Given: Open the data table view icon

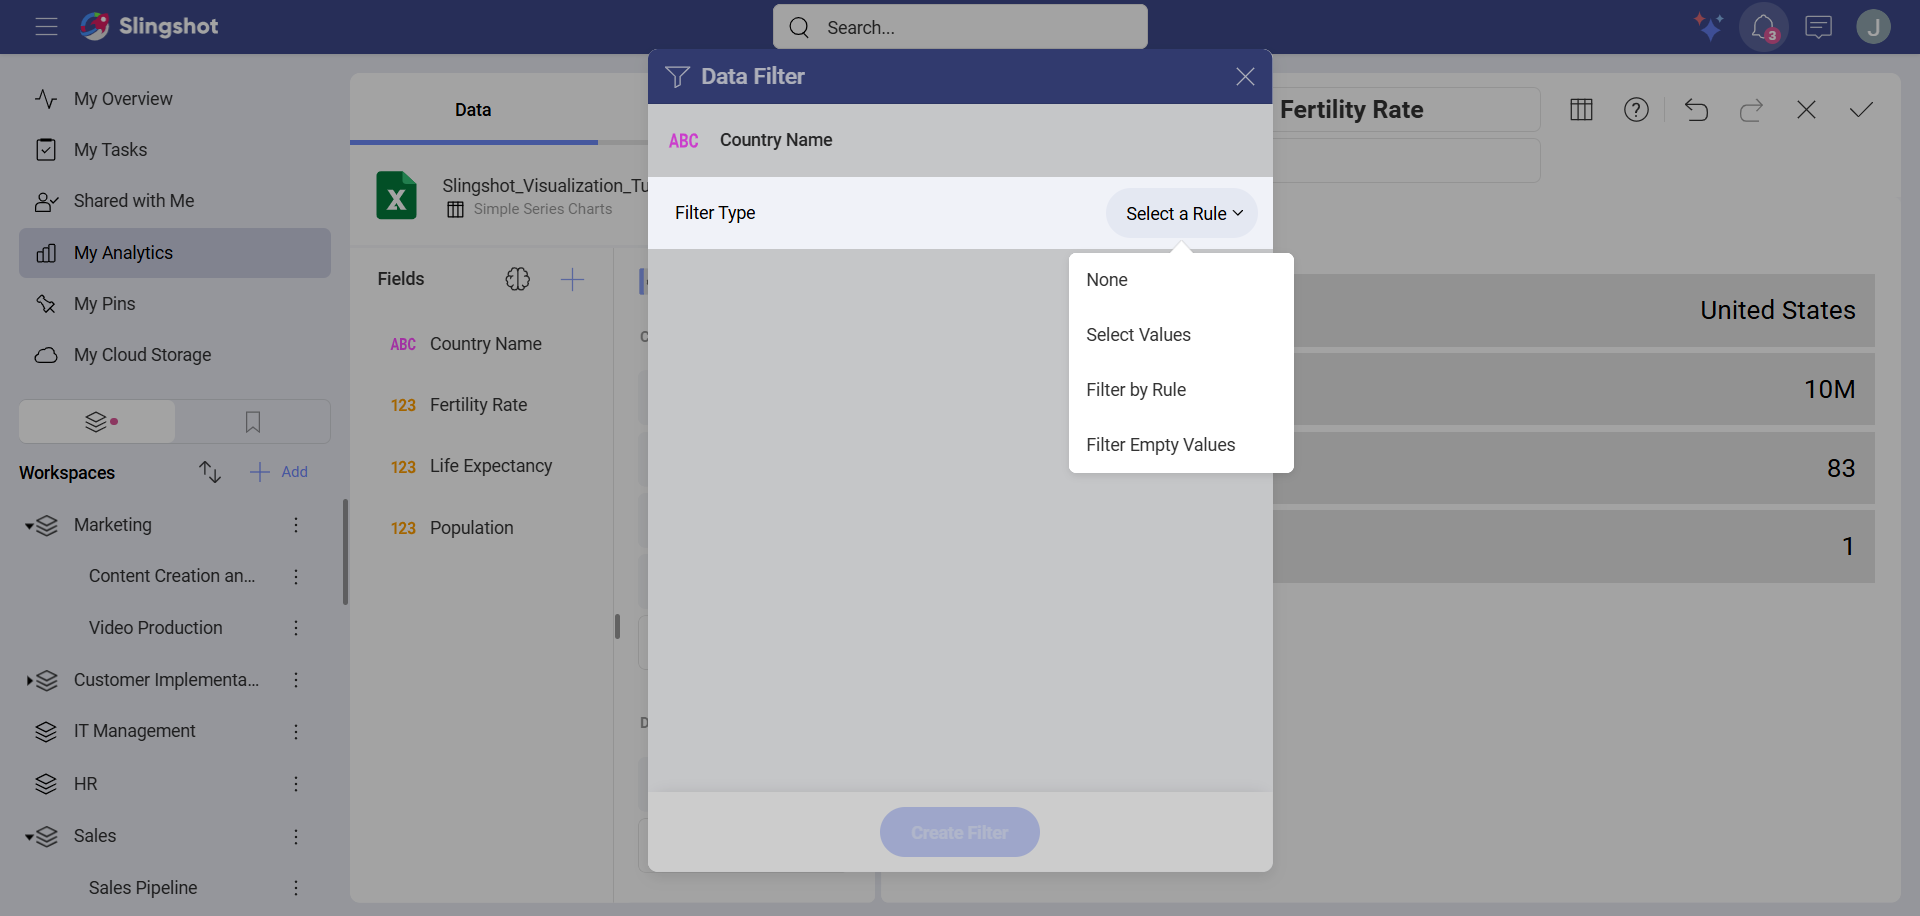Looking at the screenshot, I should point(1581,110).
